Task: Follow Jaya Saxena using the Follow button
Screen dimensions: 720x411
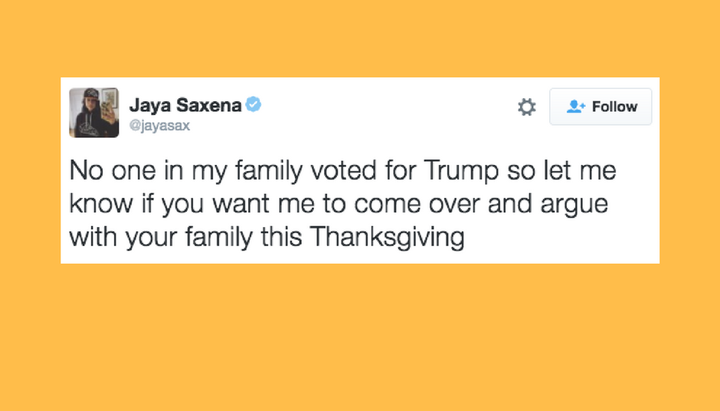Action: point(601,107)
